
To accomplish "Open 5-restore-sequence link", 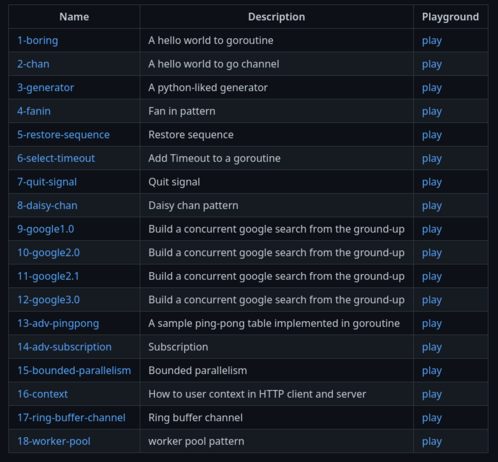I will pyautogui.click(x=63, y=135).
